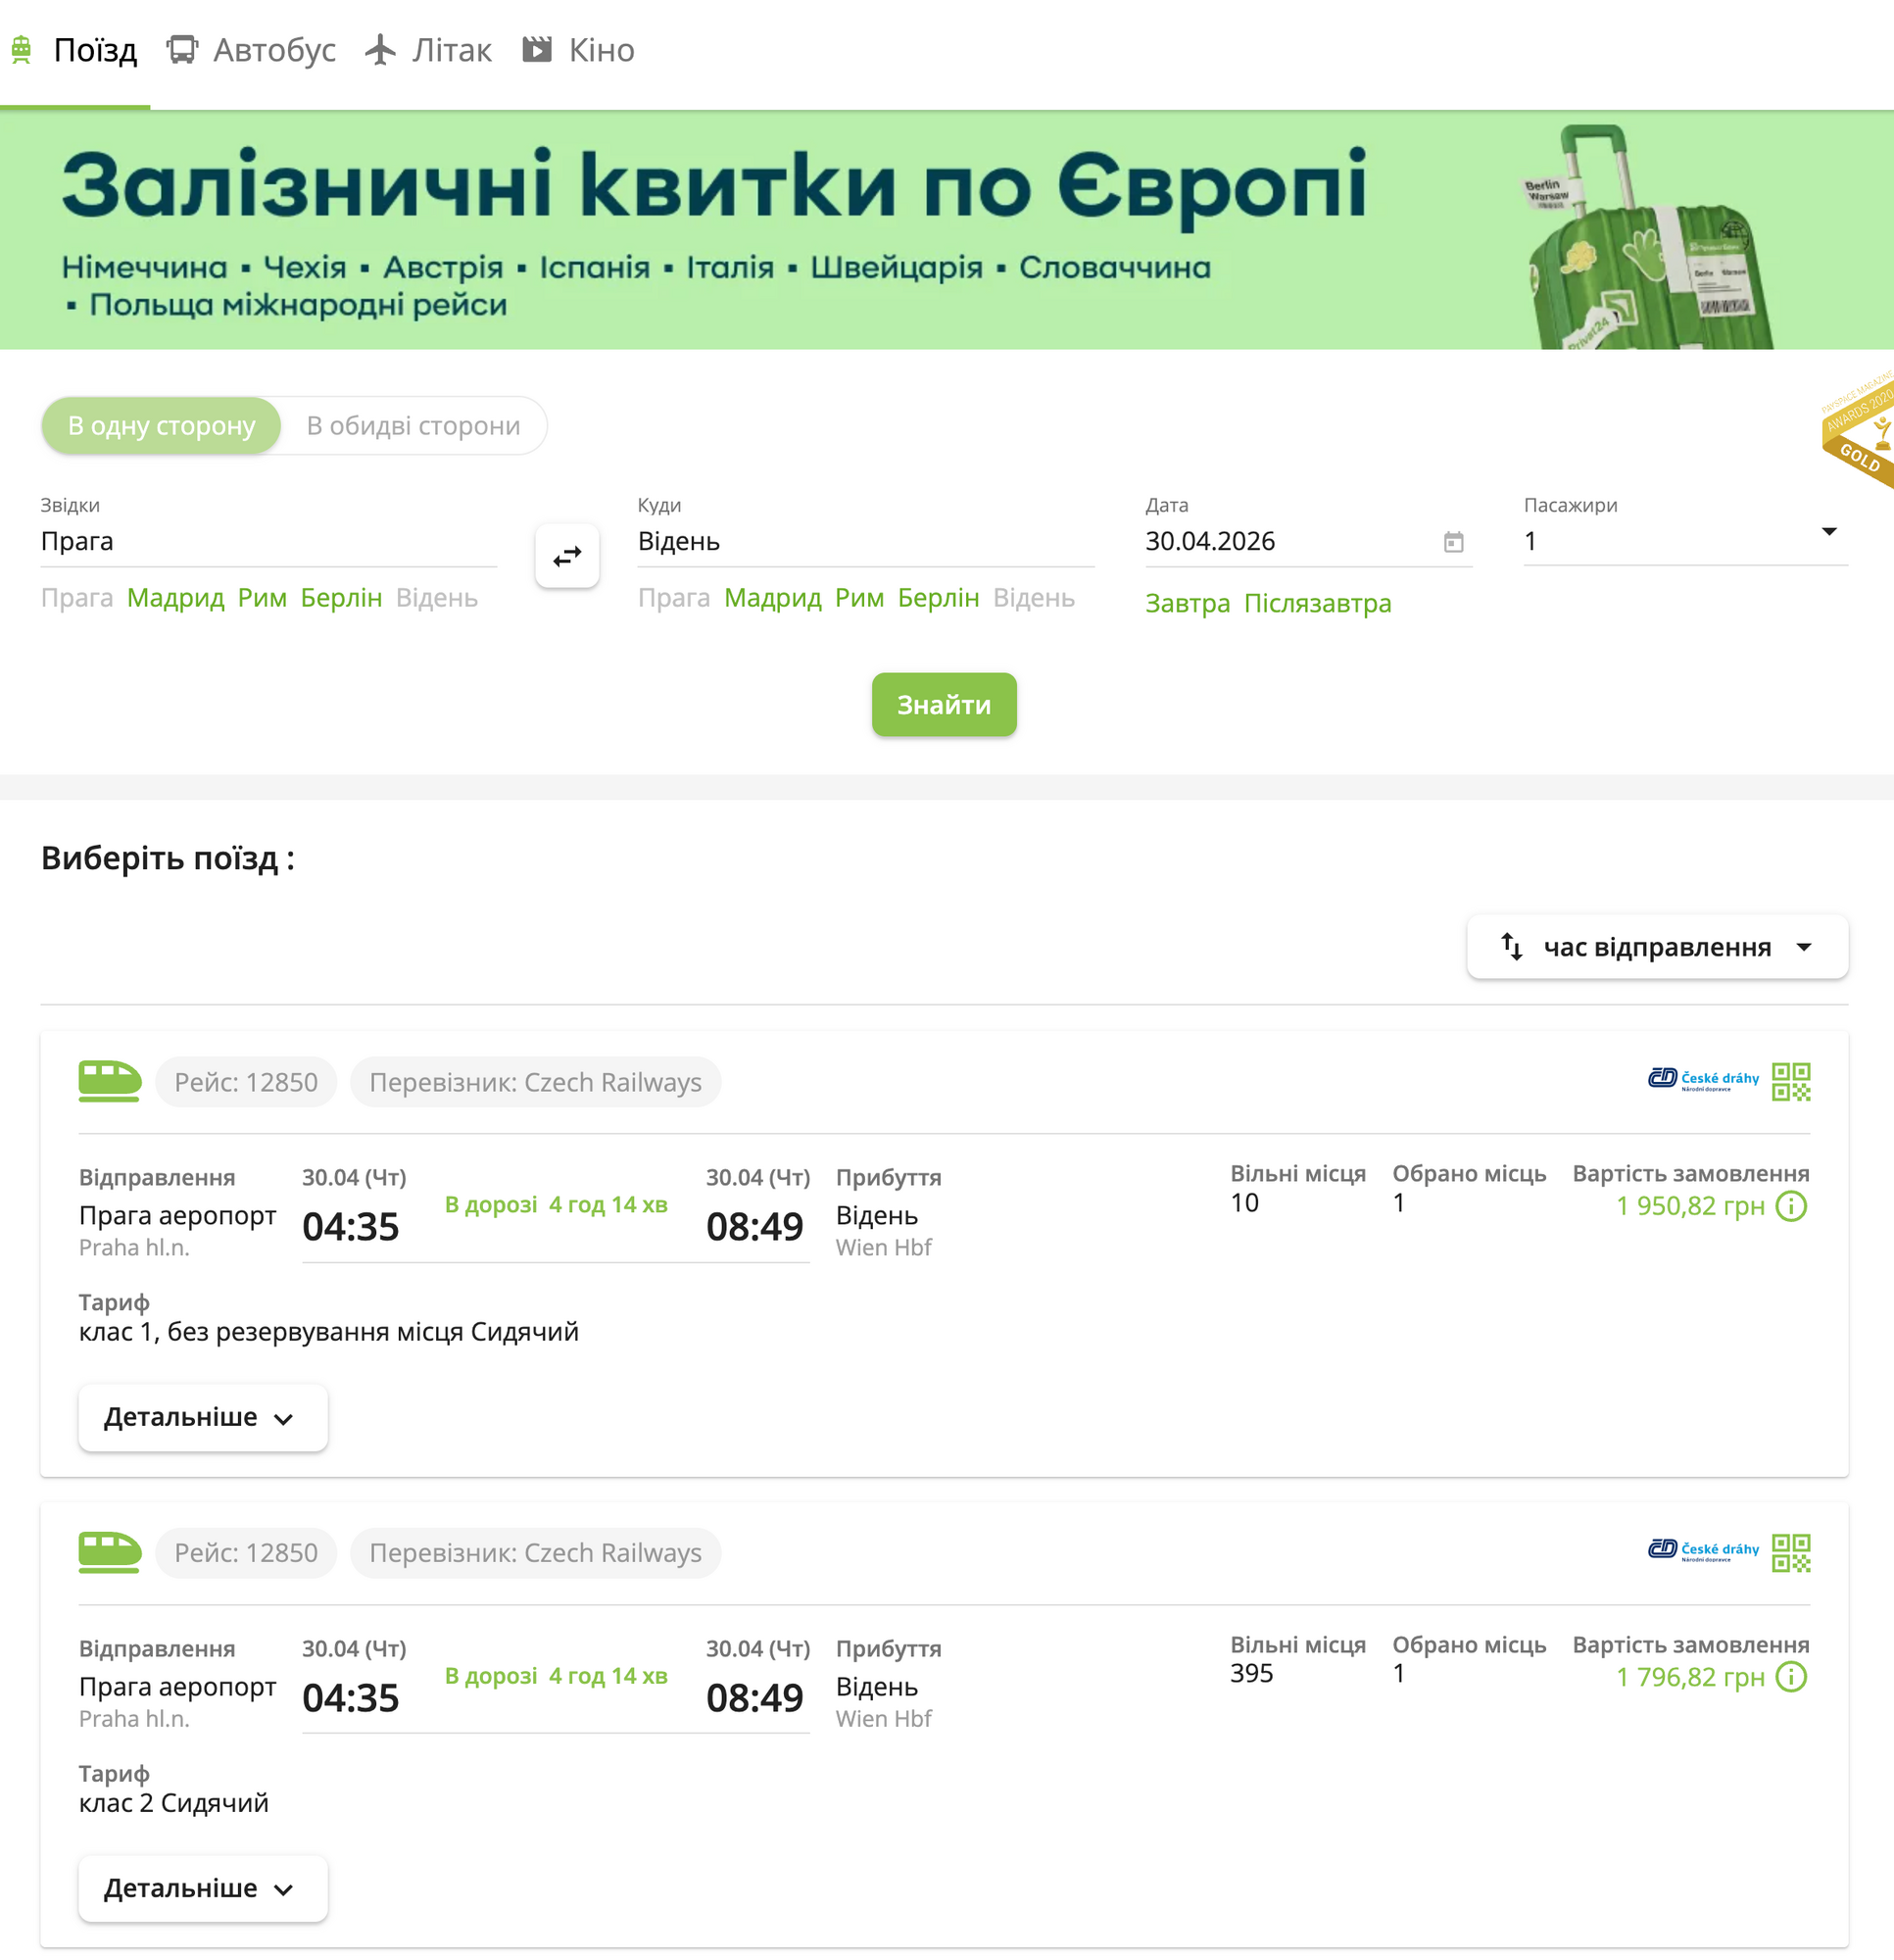
Task: Open the calendar icon next to the date
Action: [x=1452, y=542]
